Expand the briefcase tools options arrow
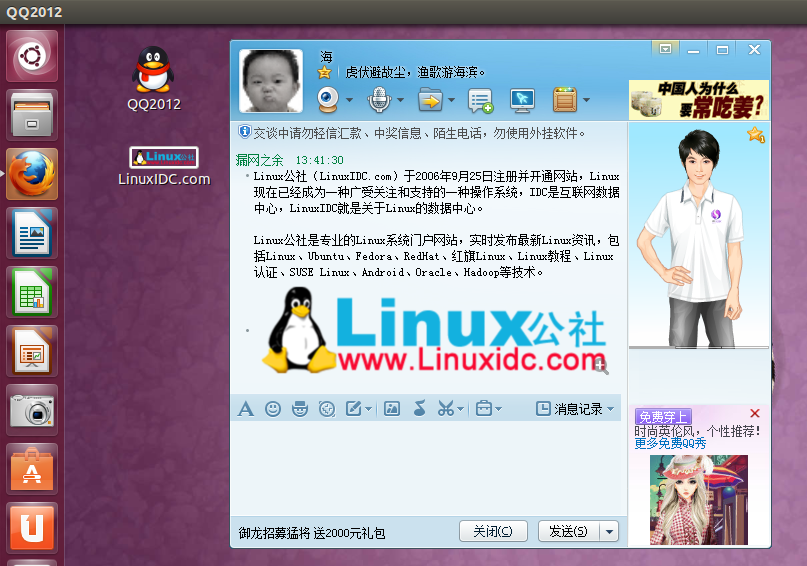807x566 pixels. tap(498, 410)
